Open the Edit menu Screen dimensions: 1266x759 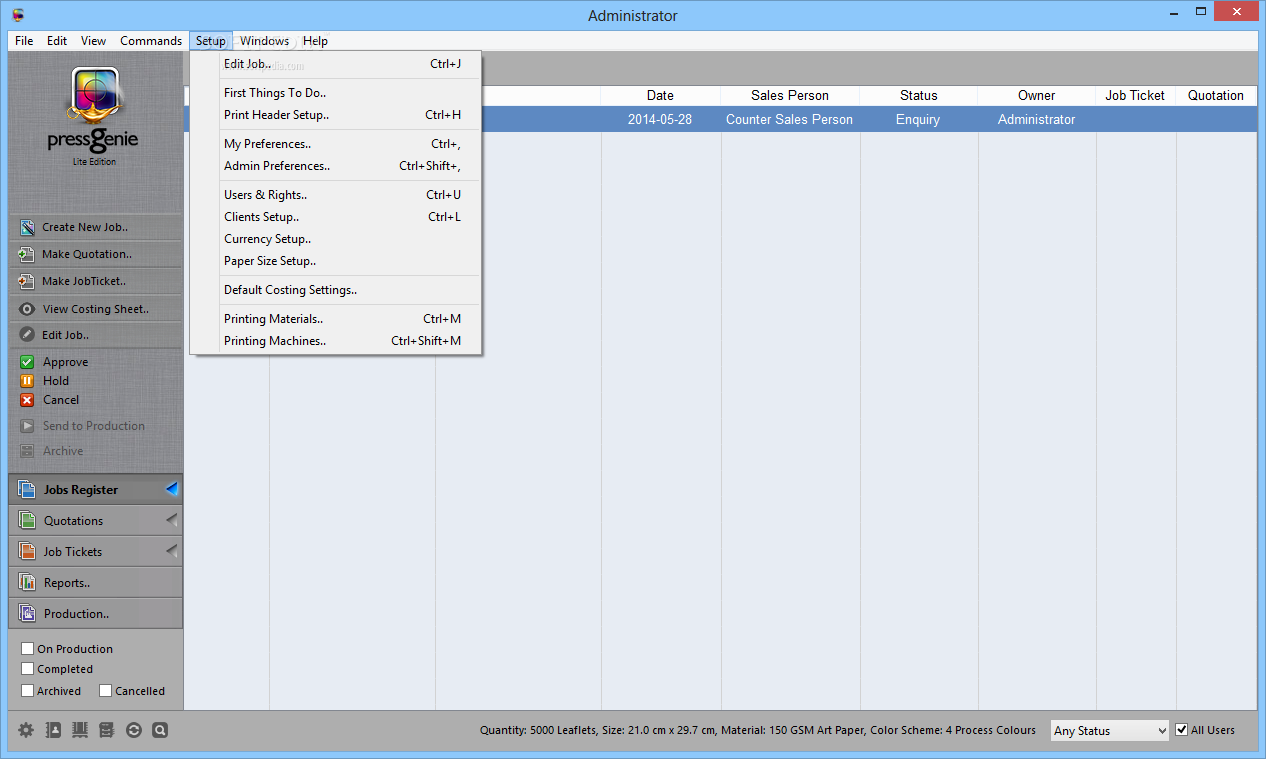point(57,41)
